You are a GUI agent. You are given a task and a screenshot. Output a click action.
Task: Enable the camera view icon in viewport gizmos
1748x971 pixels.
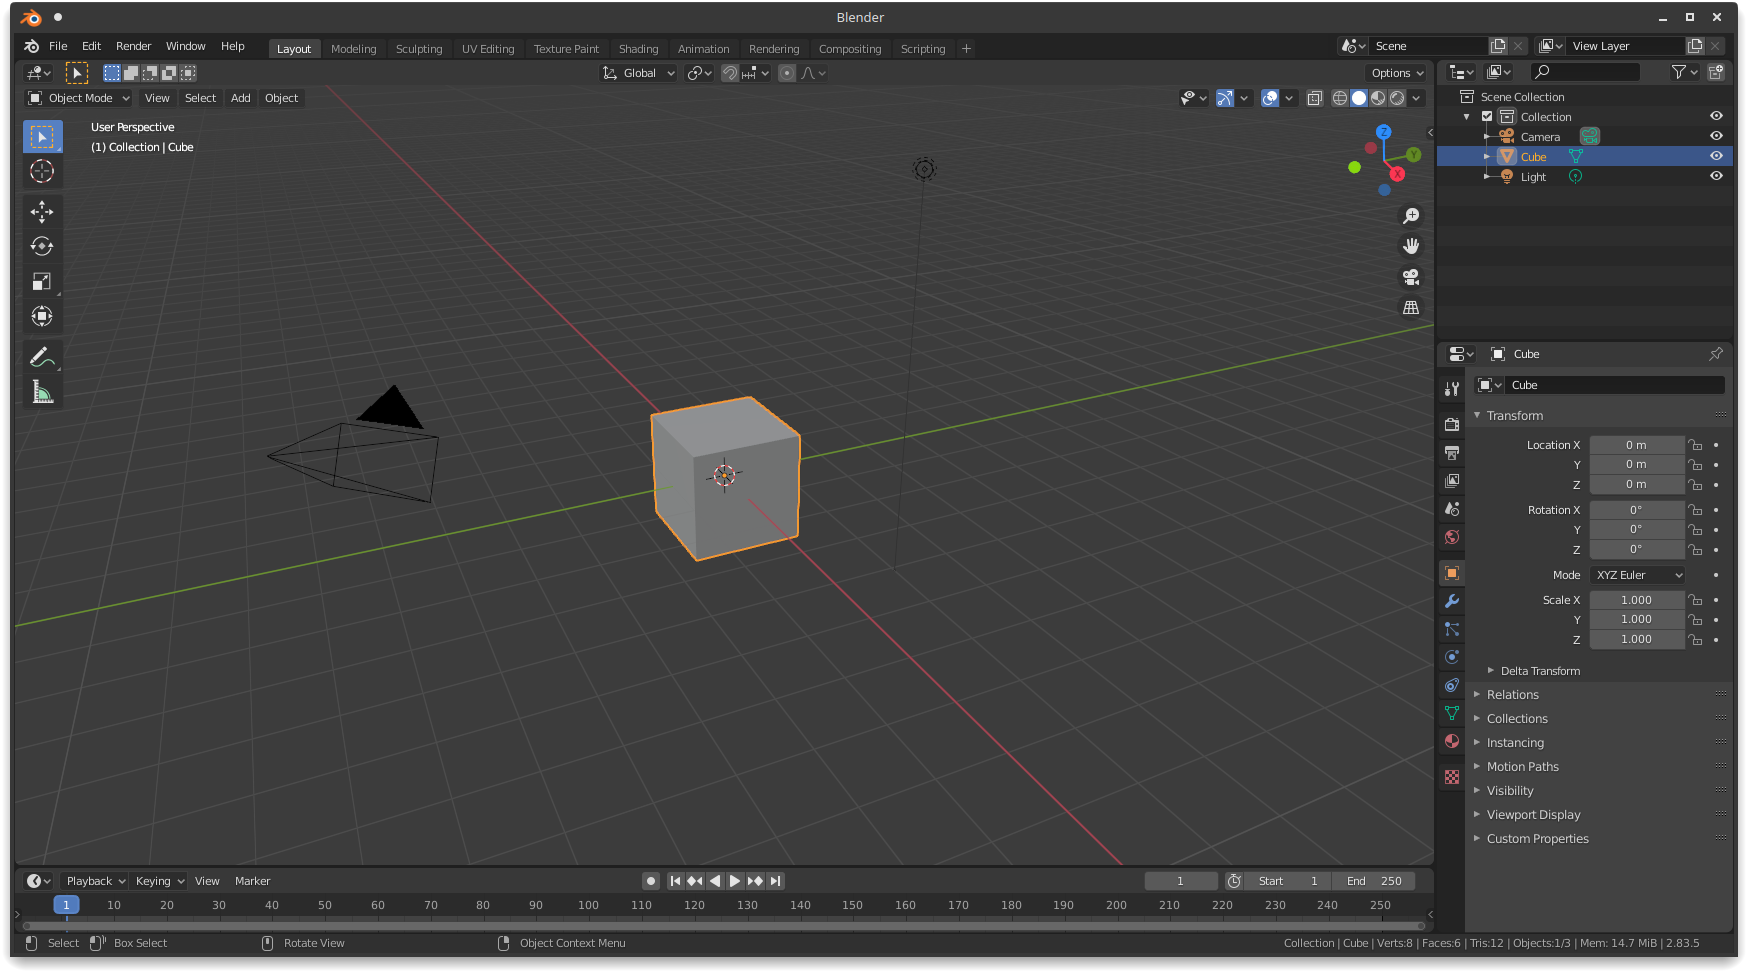[1411, 277]
